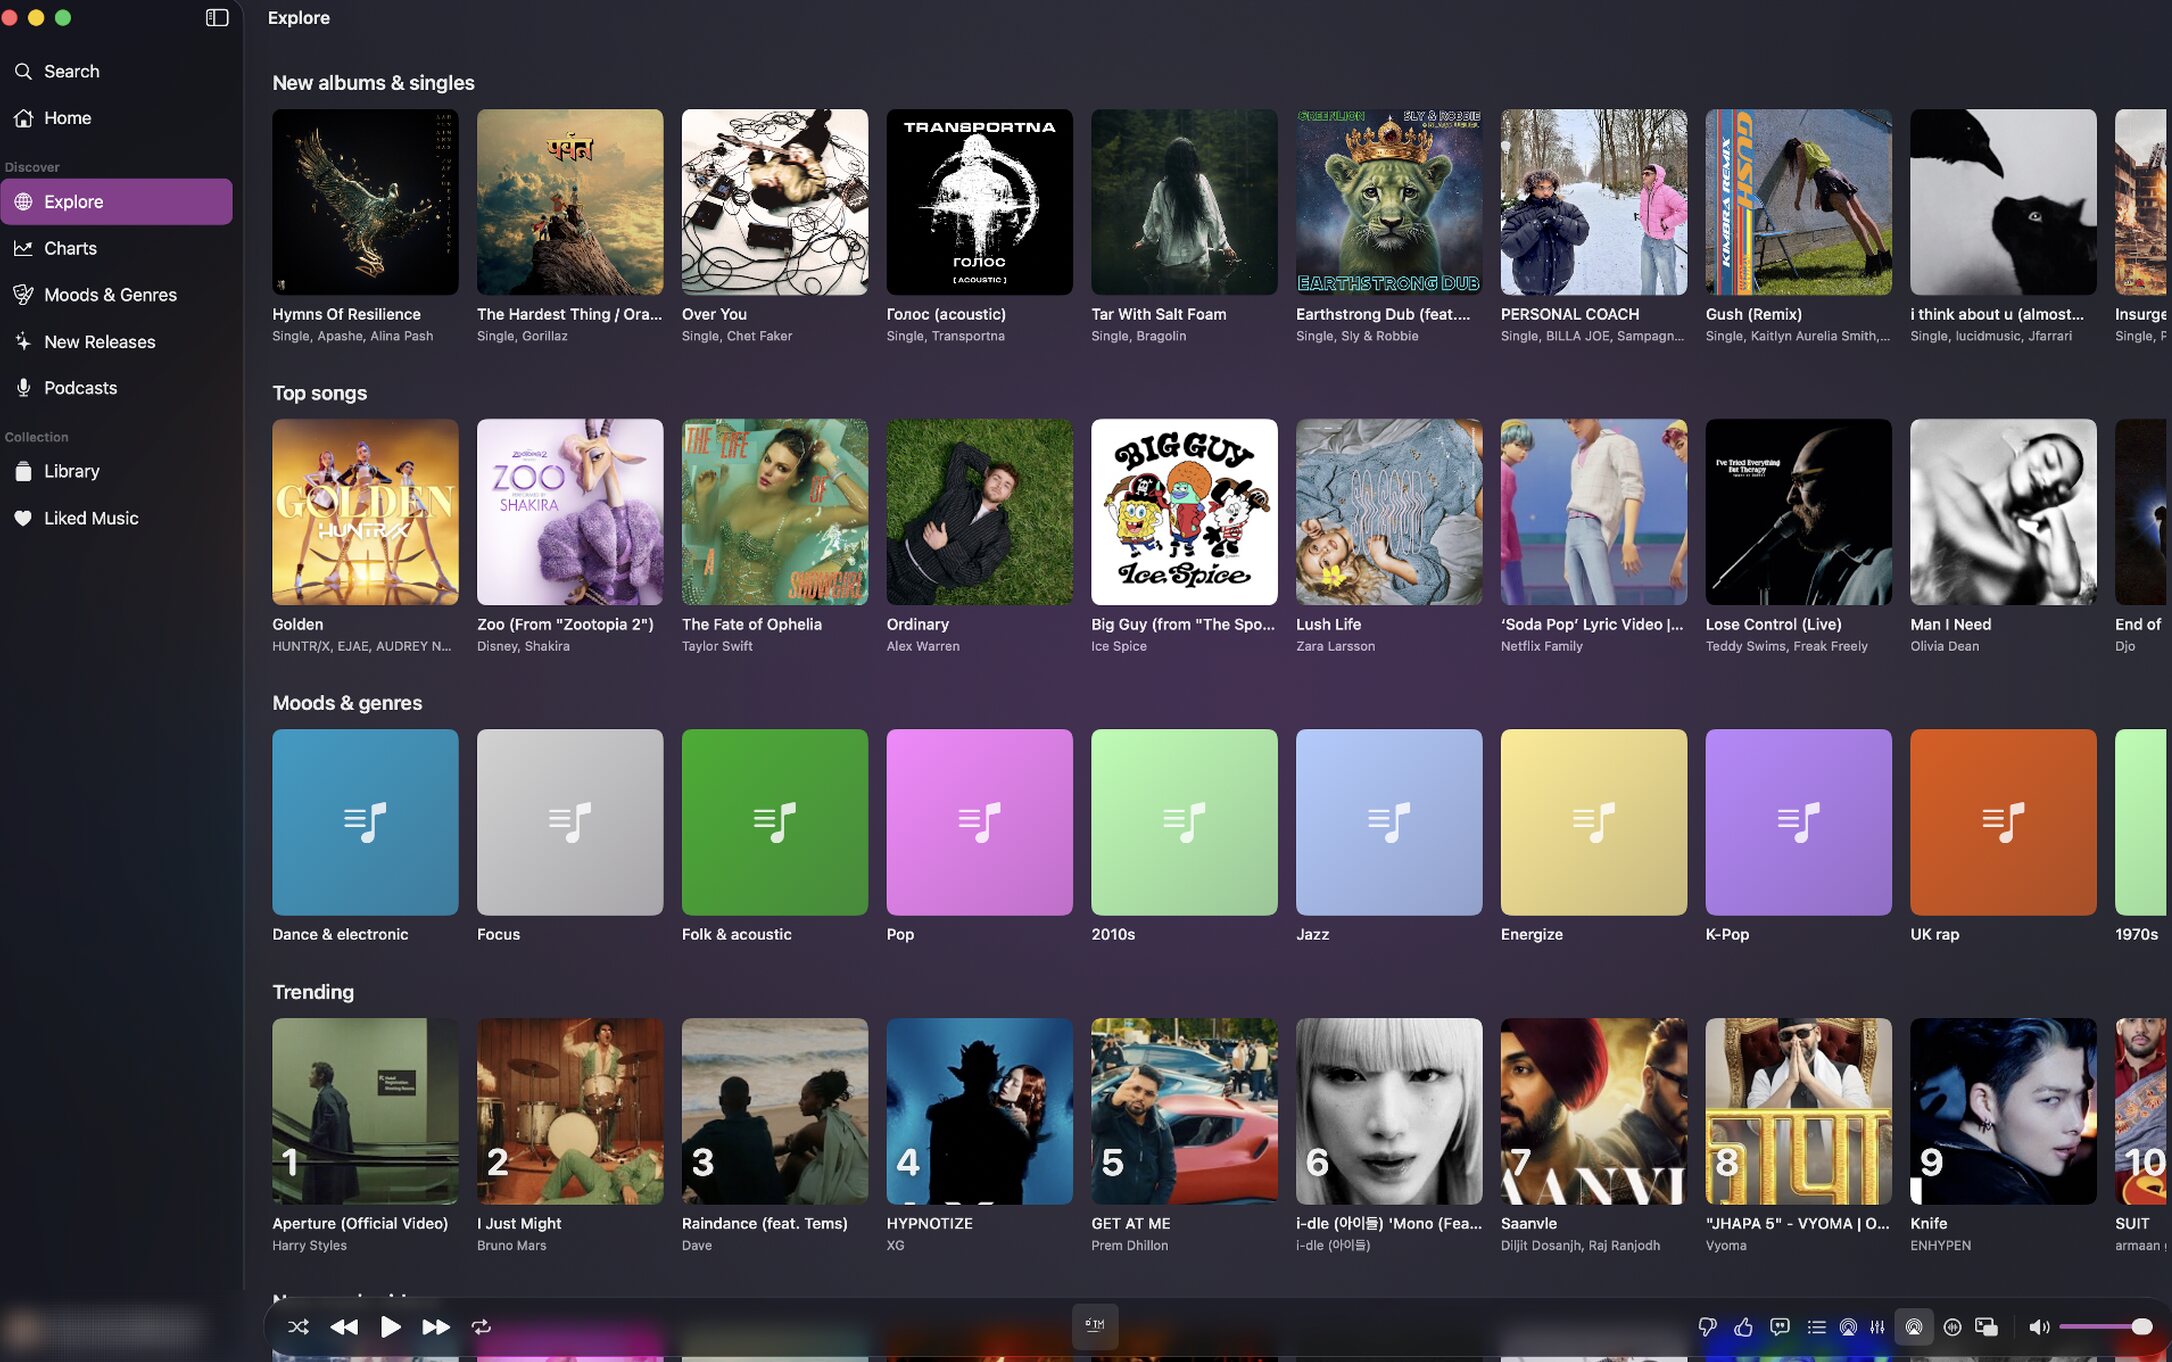Skip to the previous track
This screenshot has height=1362, width=2172.
pyautogui.click(x=344, y=1327)
